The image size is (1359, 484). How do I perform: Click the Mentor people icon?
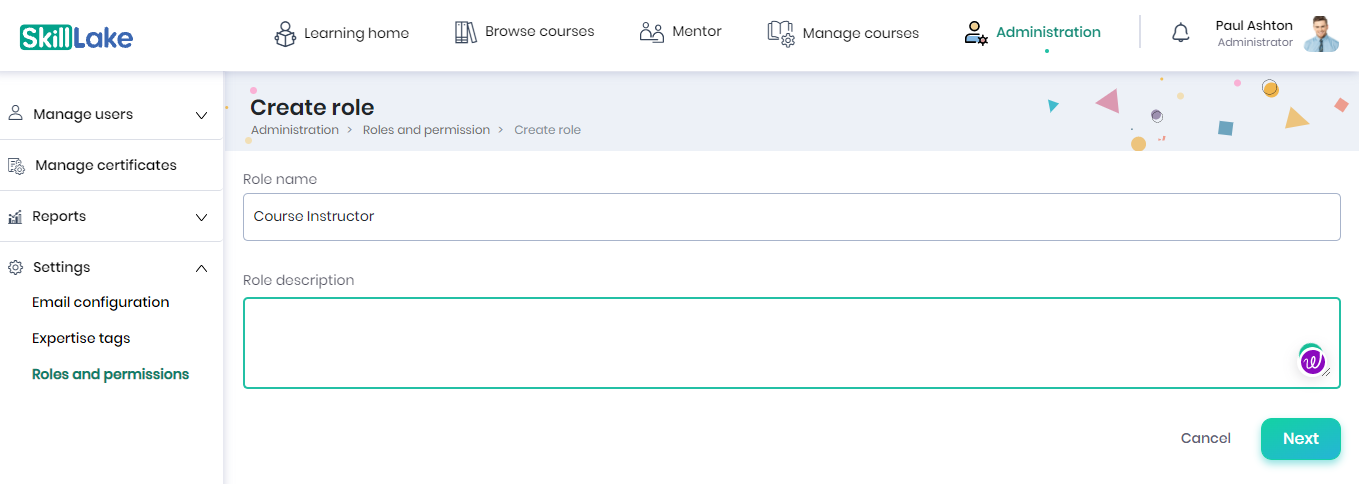click(x=651, y=32)
